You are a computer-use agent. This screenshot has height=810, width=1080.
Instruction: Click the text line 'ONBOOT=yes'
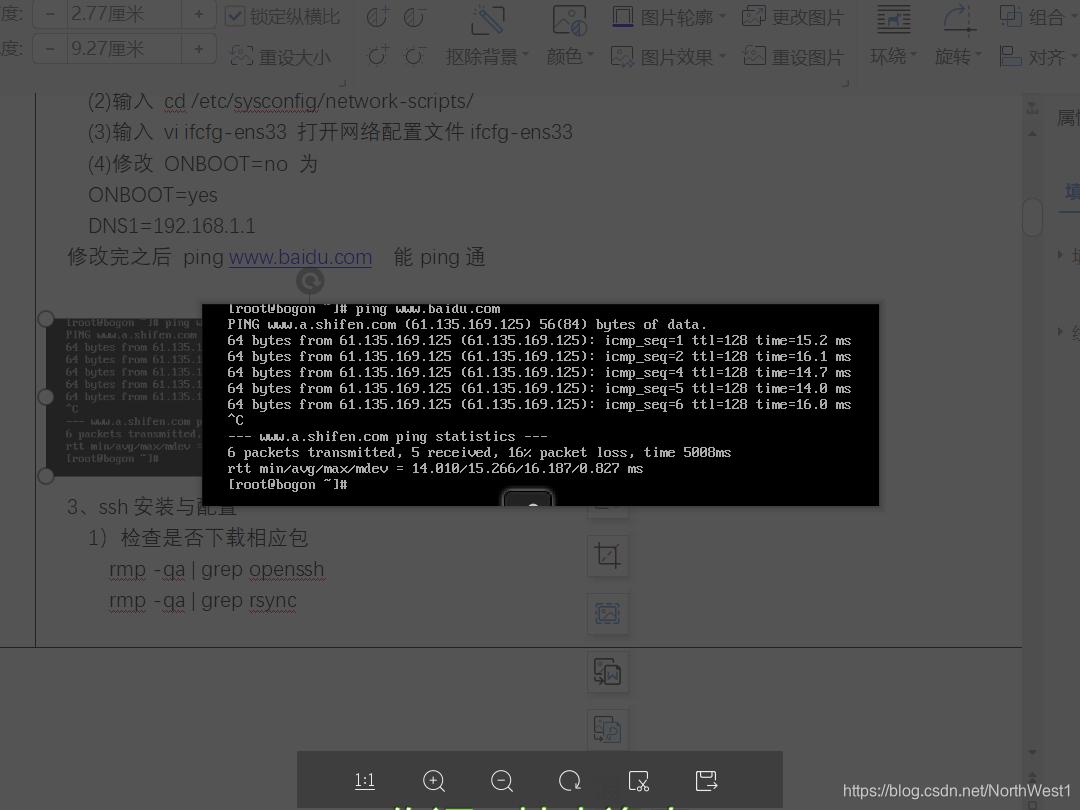click(x=153, y=196)
